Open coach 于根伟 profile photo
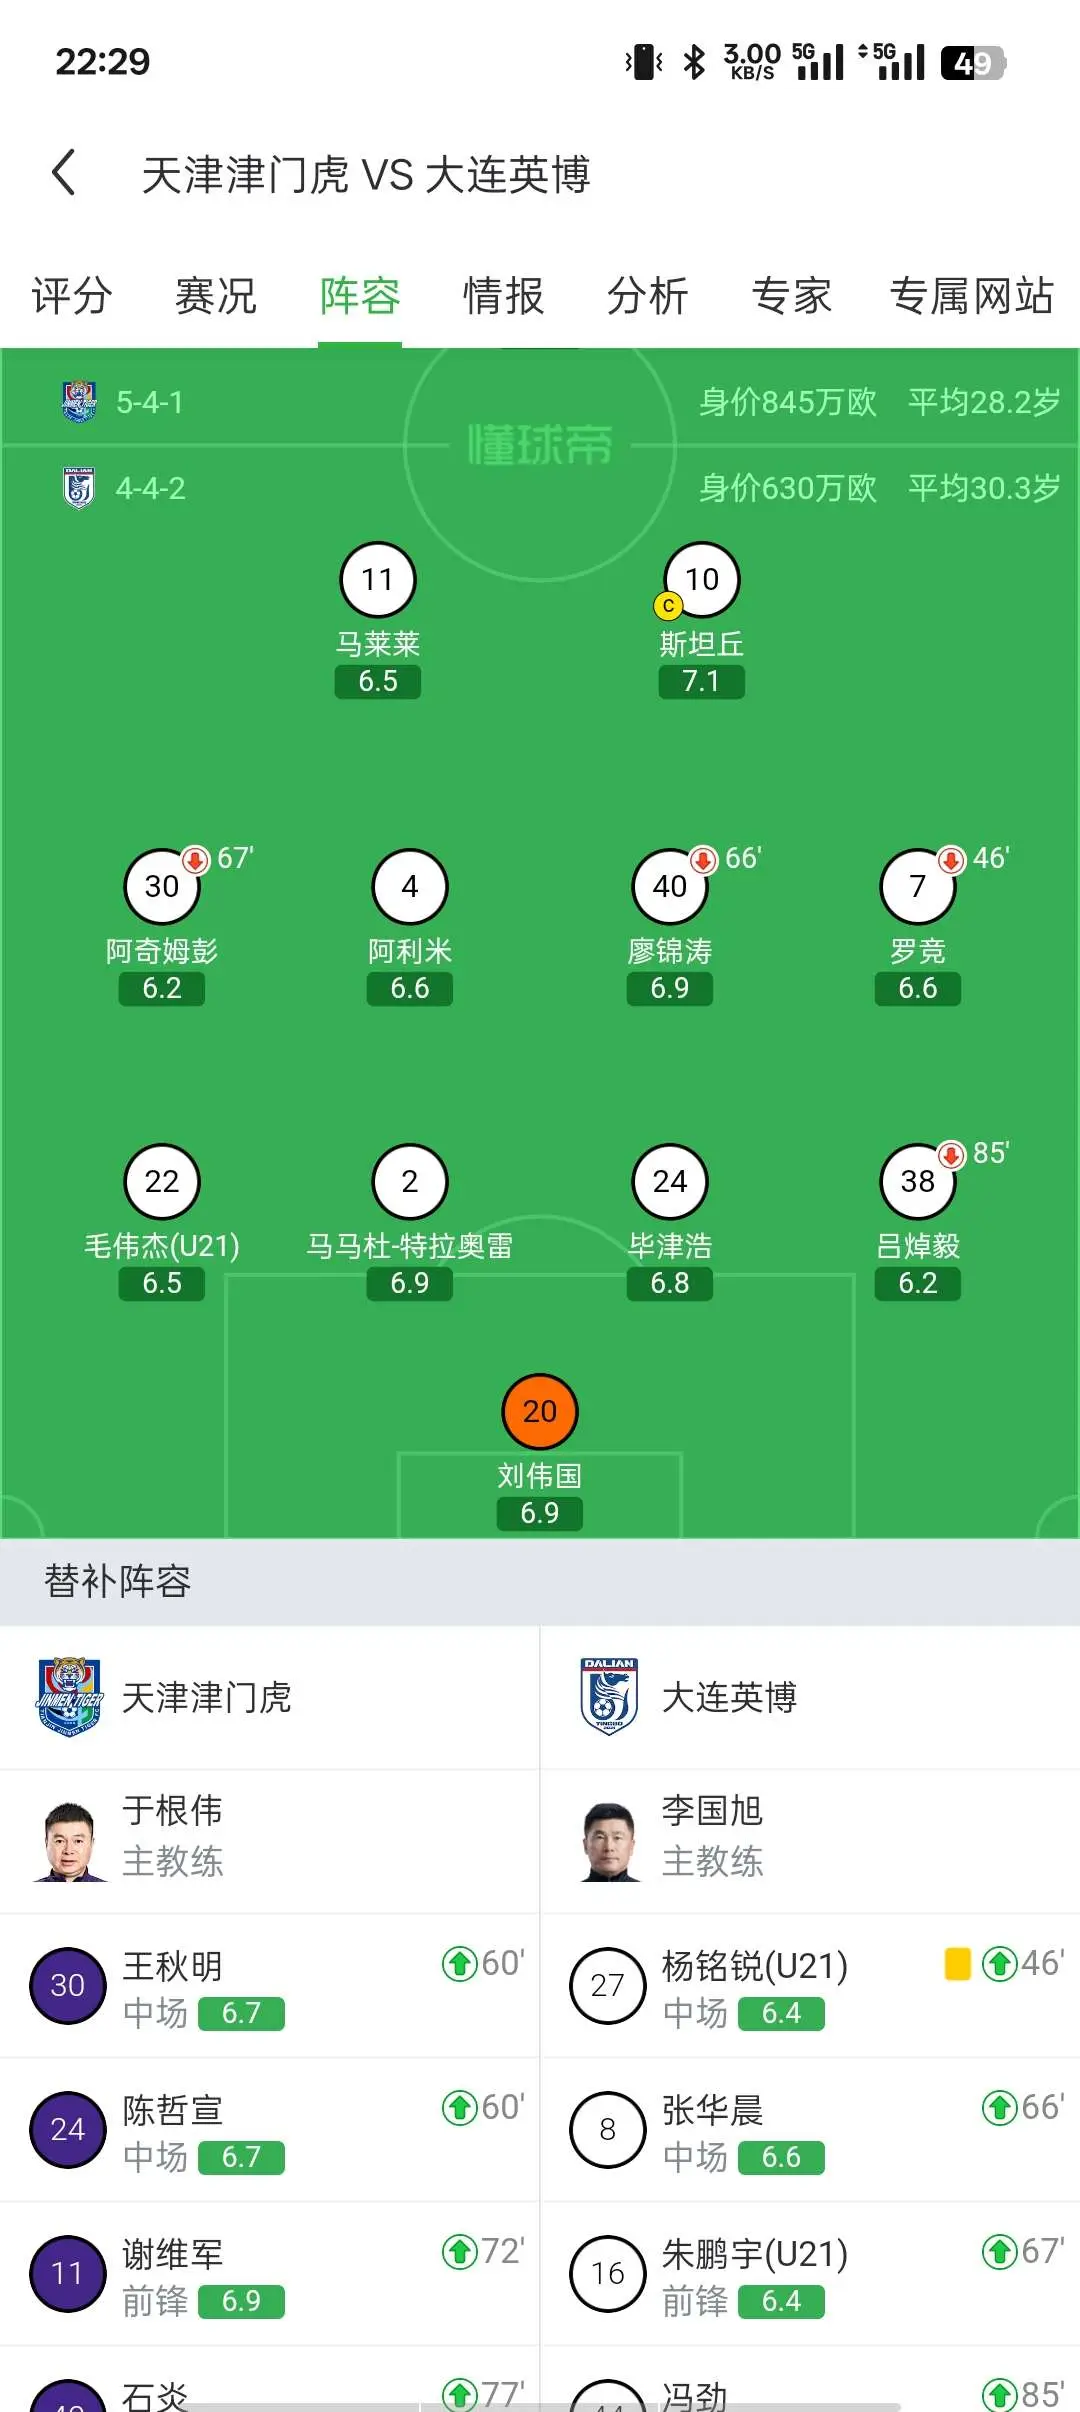The image size is (1080, 2412). tap(69, 1841)
